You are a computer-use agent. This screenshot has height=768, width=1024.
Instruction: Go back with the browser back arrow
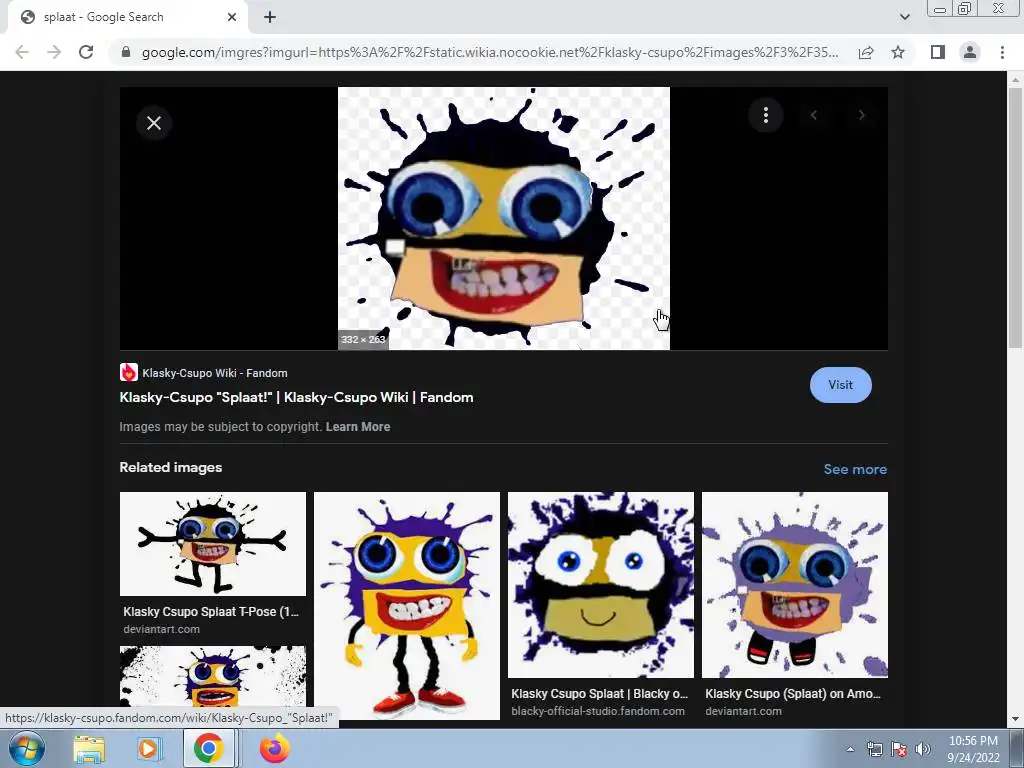(22, 52)
